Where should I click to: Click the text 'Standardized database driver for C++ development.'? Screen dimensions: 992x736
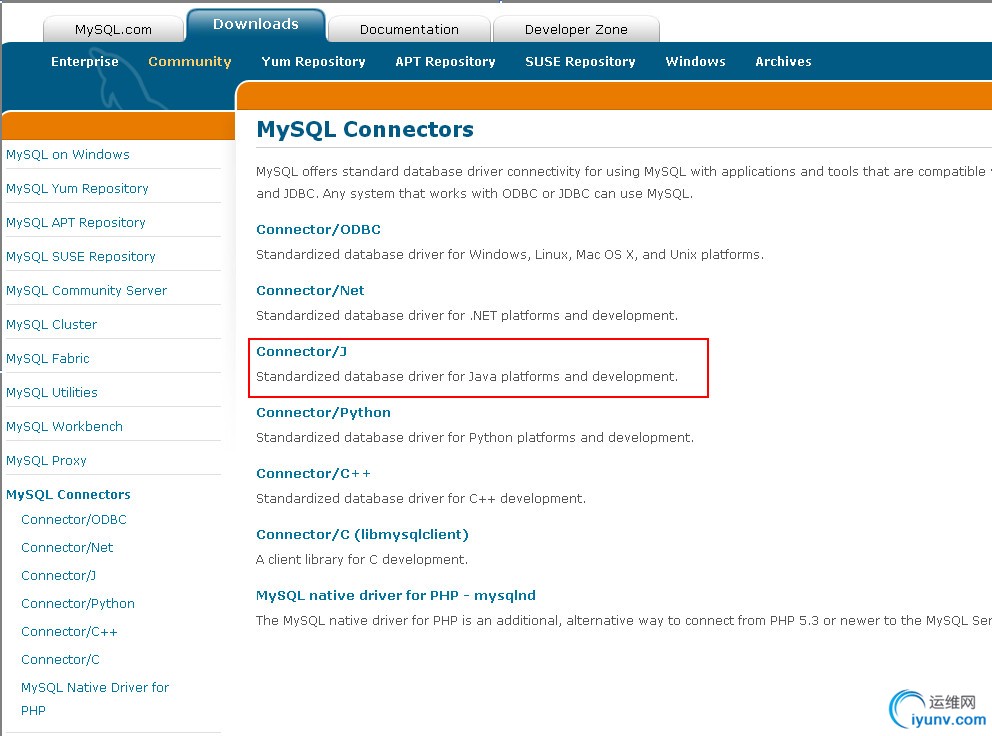pyautogui.click(x=421, y=499)
